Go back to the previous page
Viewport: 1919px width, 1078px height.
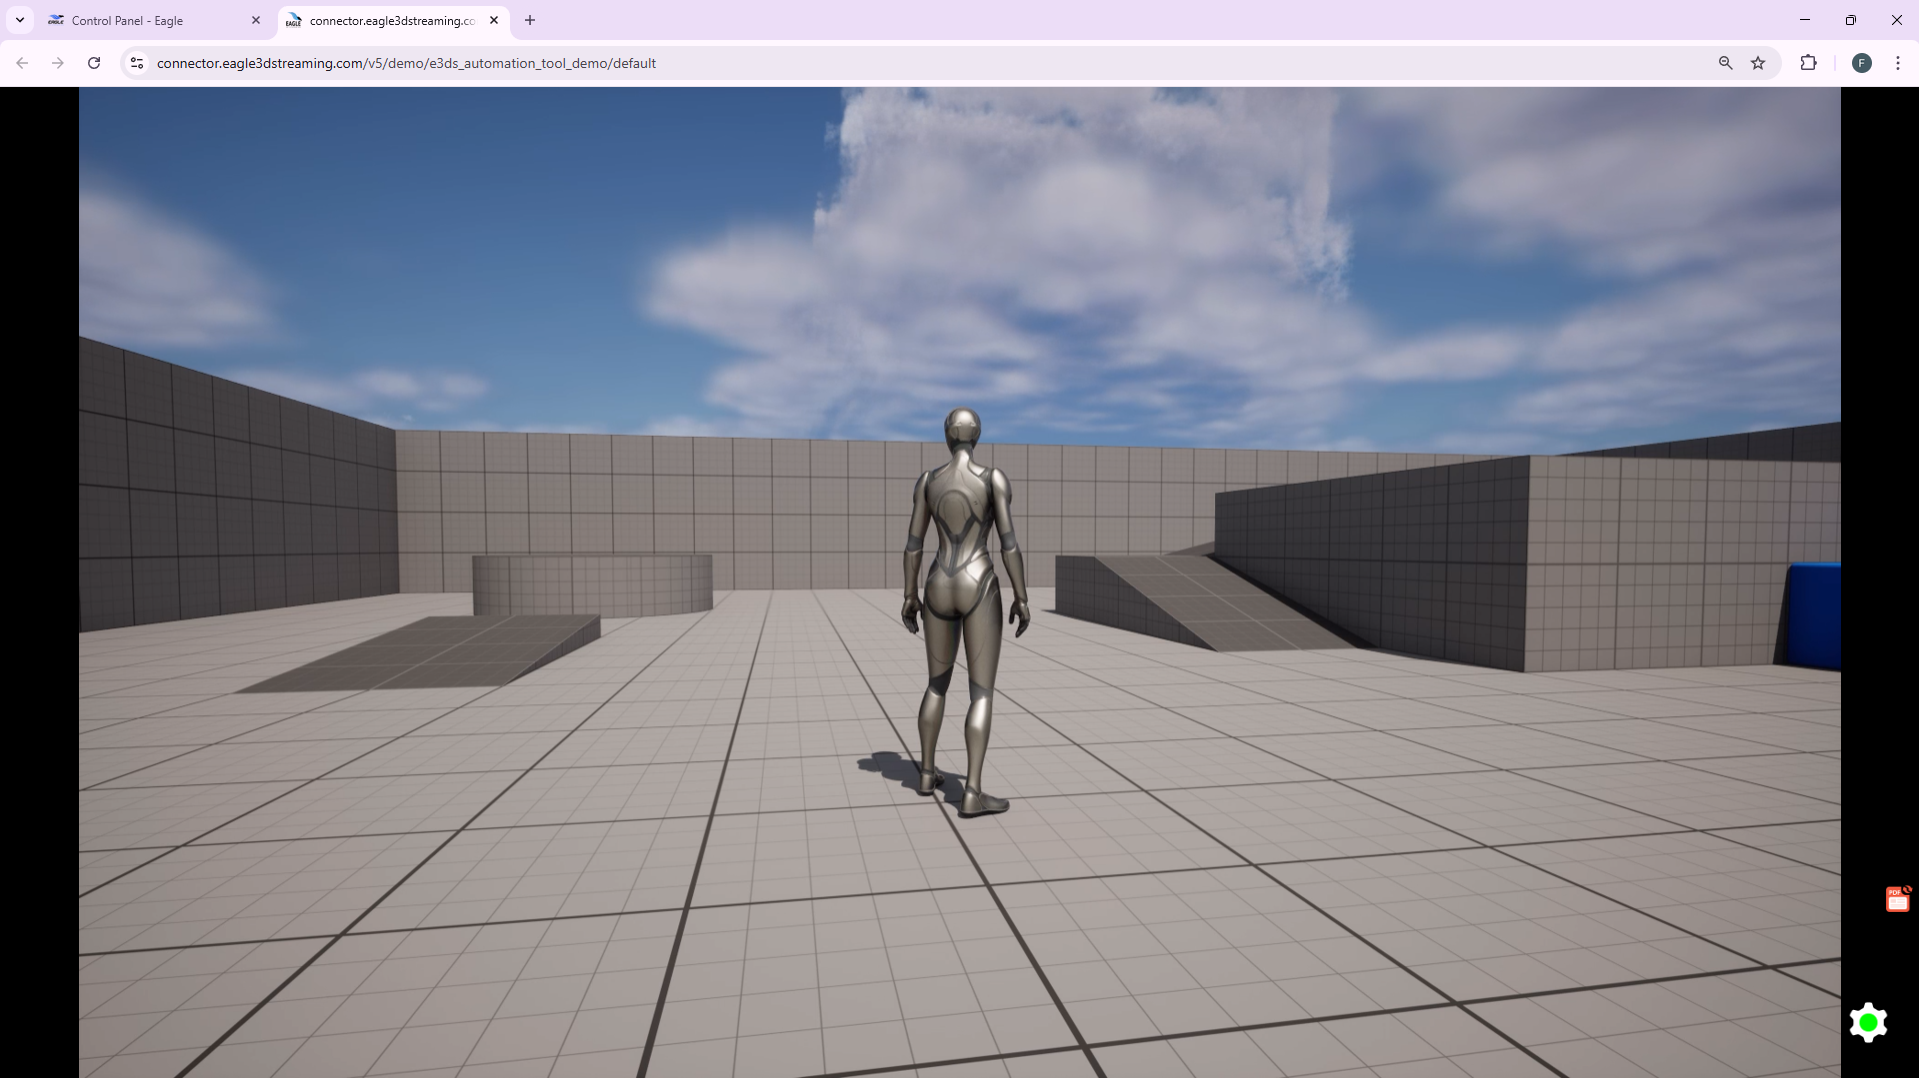point(22,63)
